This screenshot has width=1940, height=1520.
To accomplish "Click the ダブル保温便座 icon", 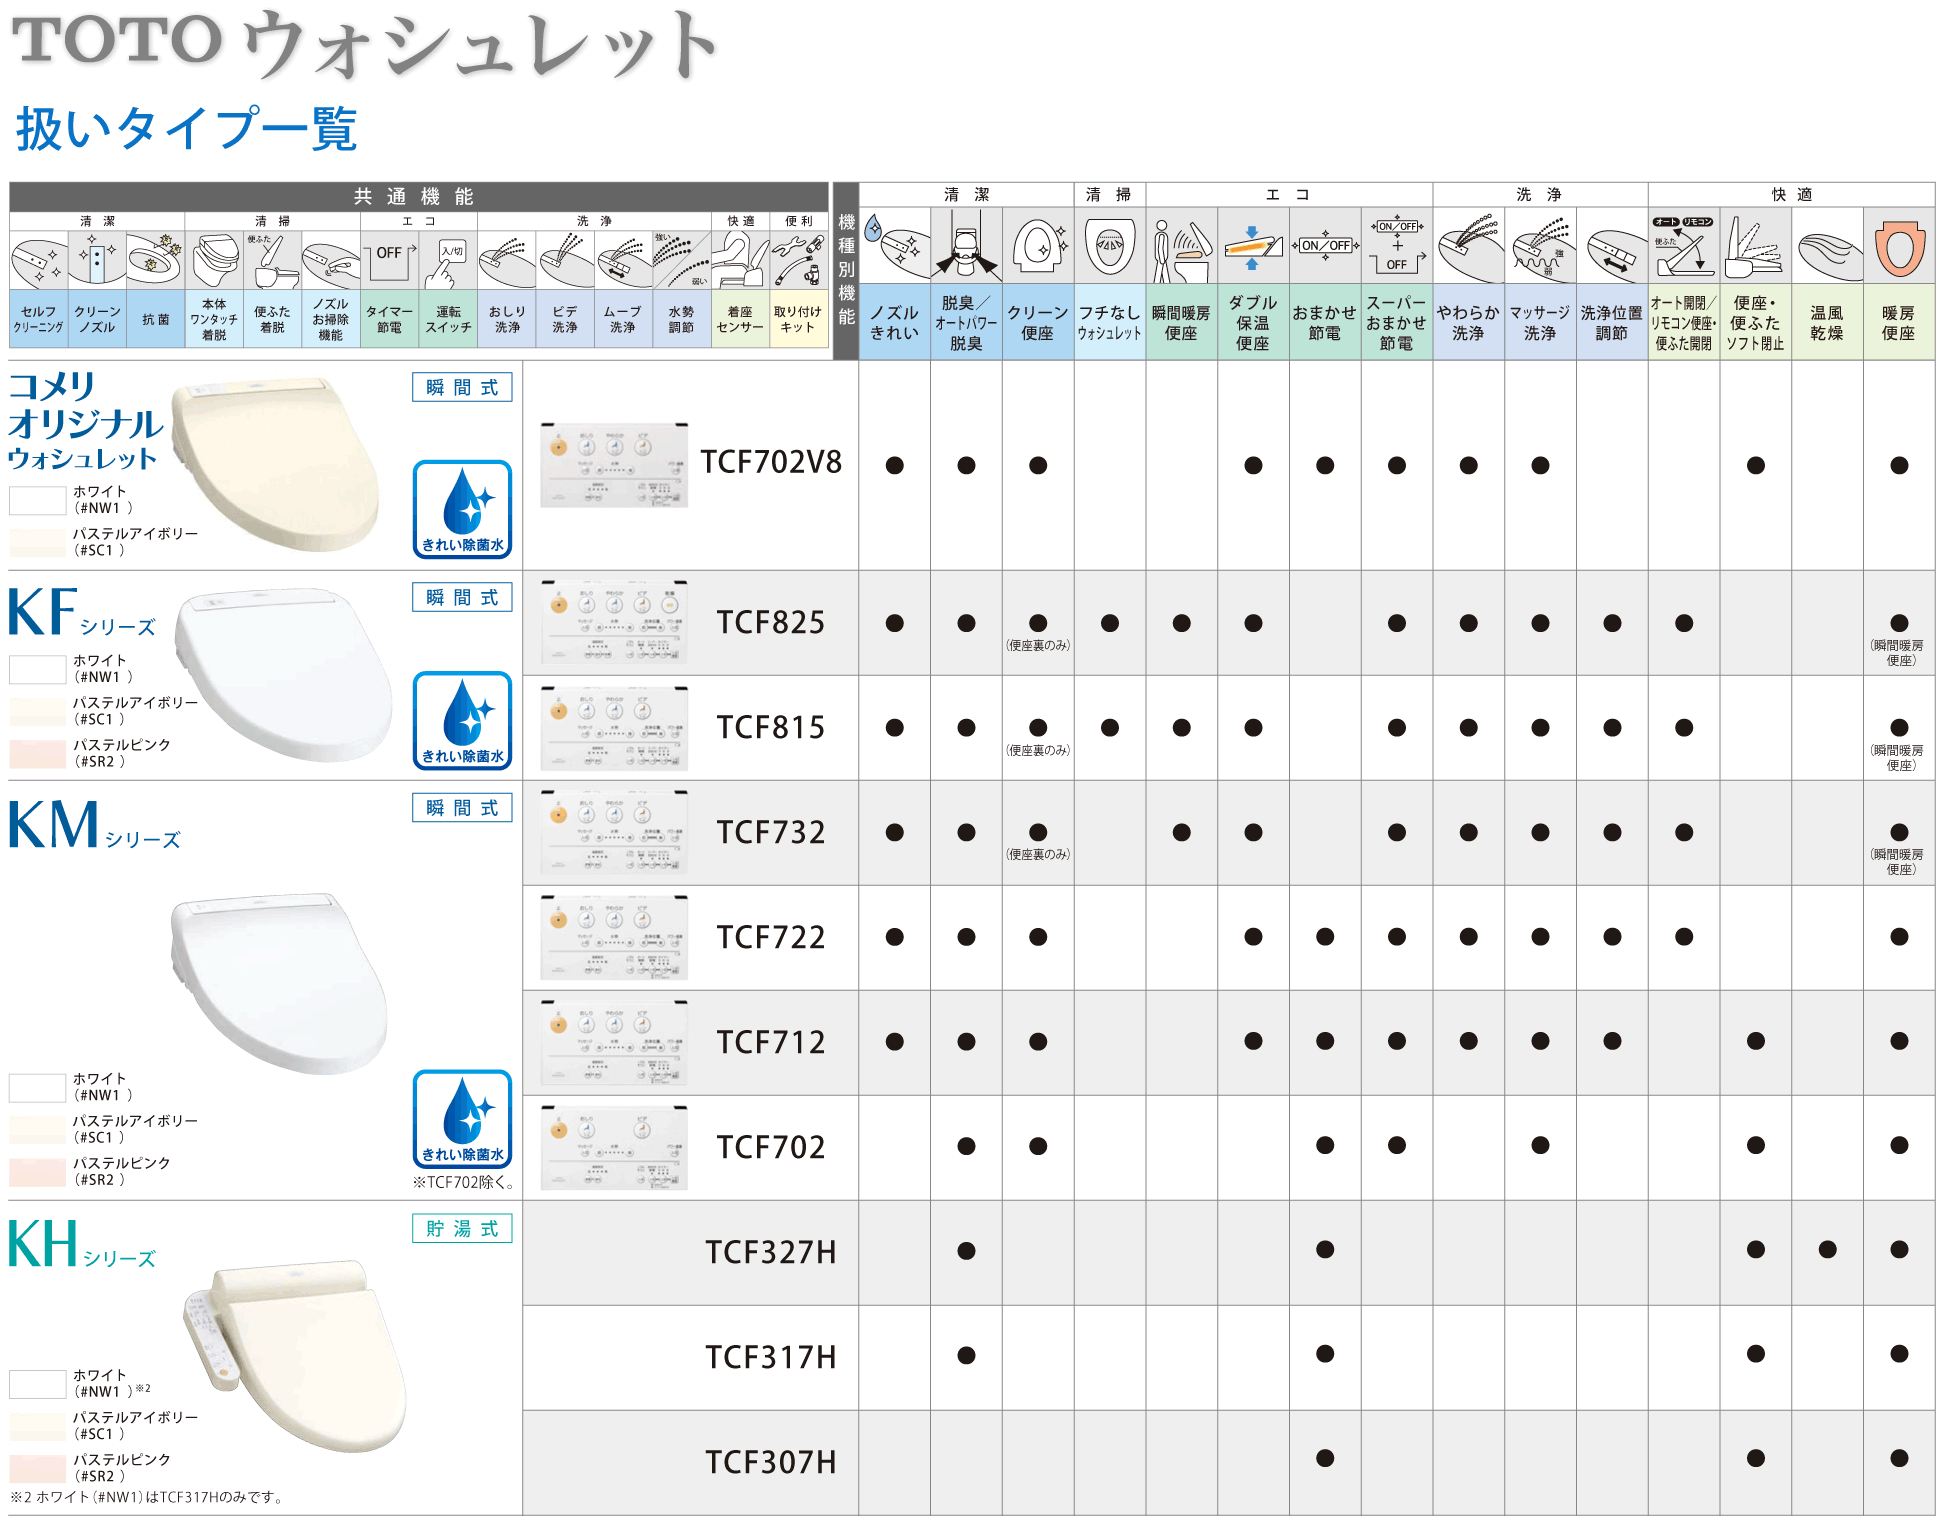I will 1252,245.
